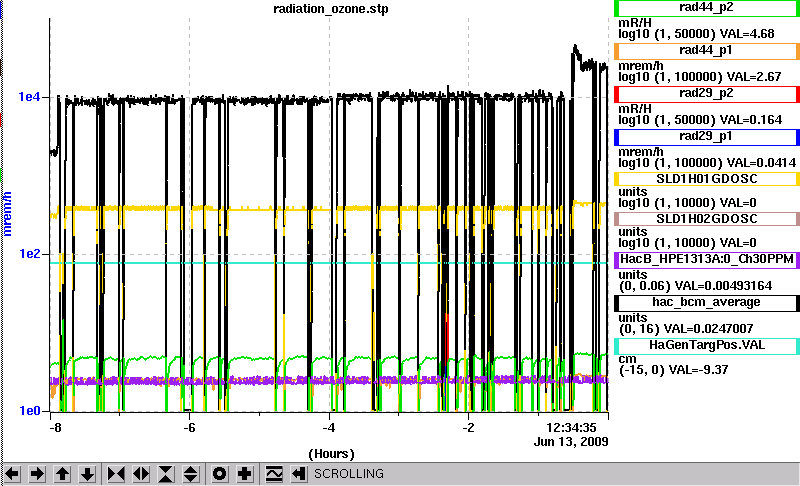The width and height of the screenshot is (800, 486).
Task: Click the Jun 13, 2009 date label
Action: coord(571,441)
